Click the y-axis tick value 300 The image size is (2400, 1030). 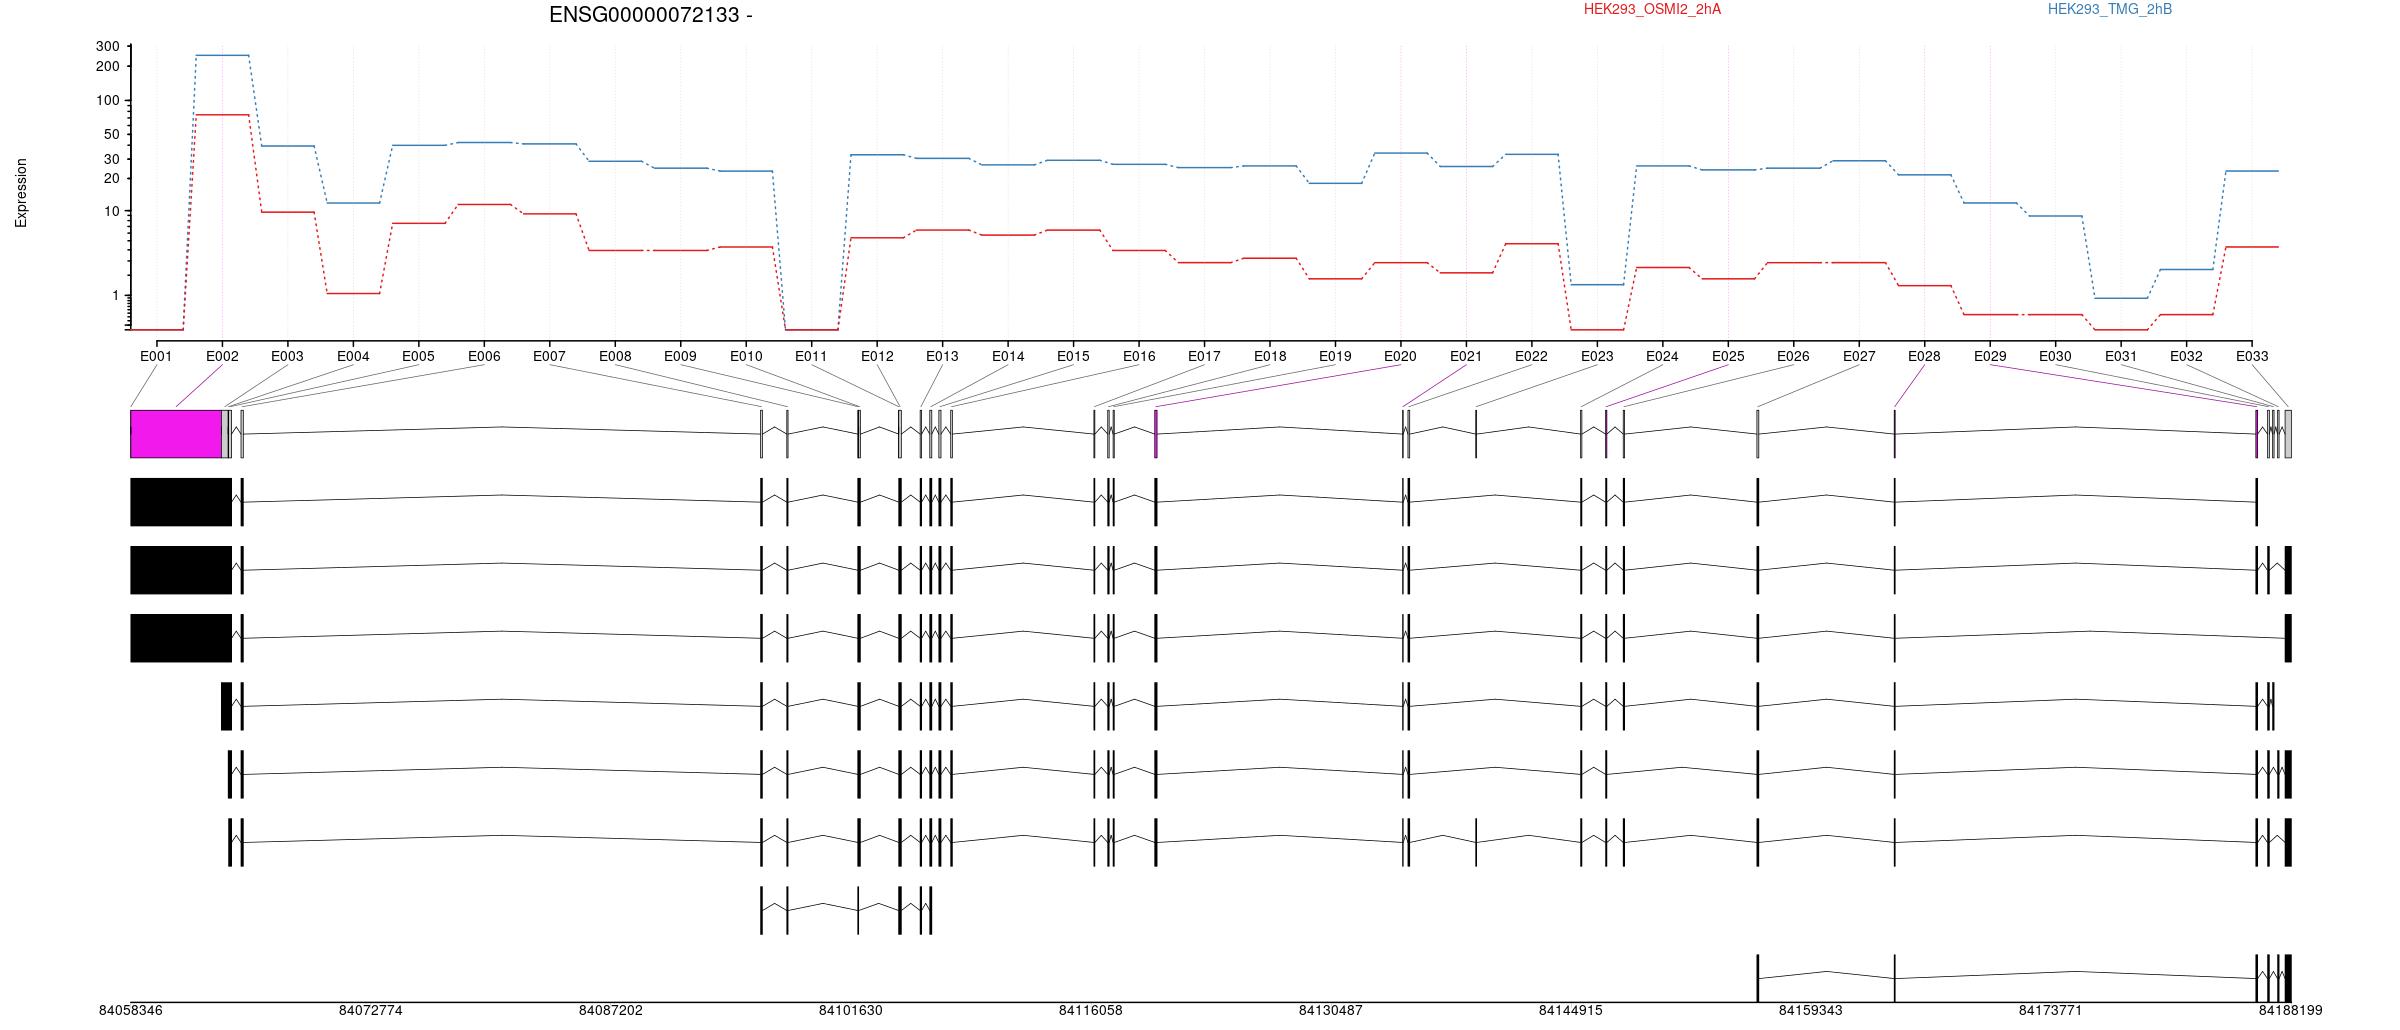108,47
